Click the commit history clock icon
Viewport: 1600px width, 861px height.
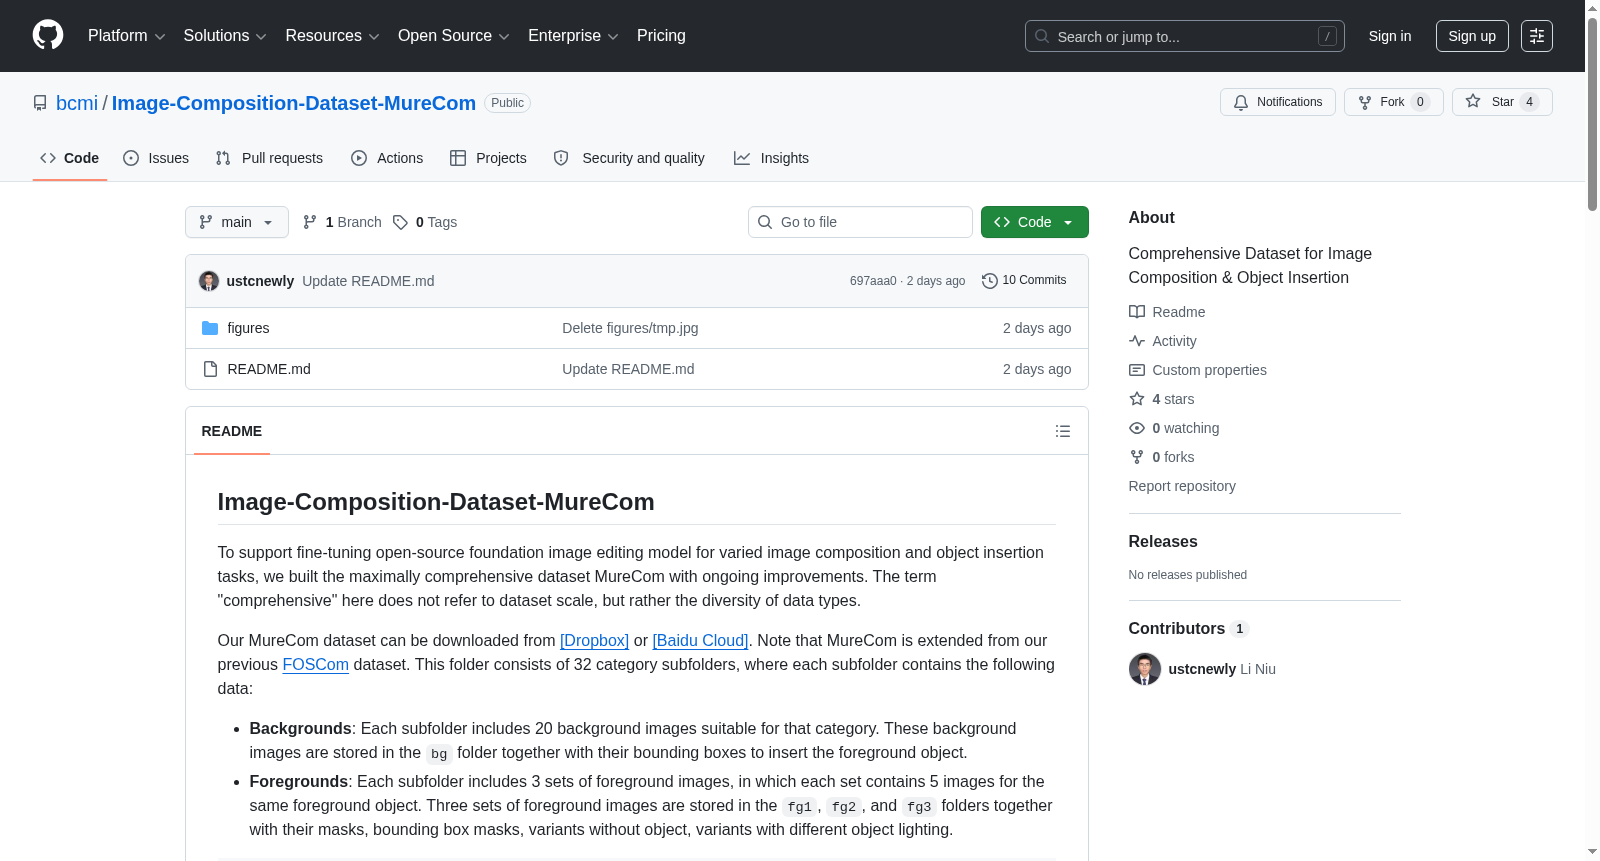tap(990, 281)
